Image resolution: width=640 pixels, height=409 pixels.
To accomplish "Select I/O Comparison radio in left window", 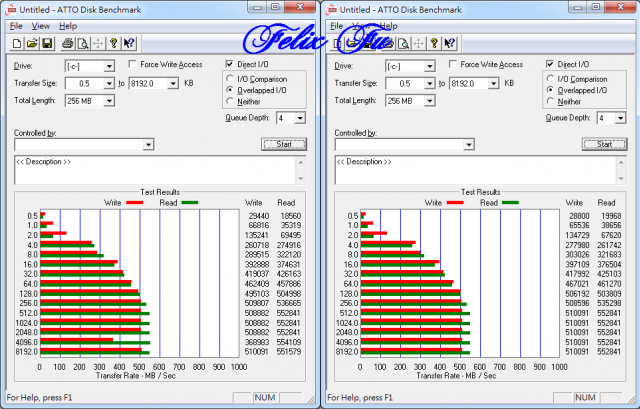I will [230, 78].
